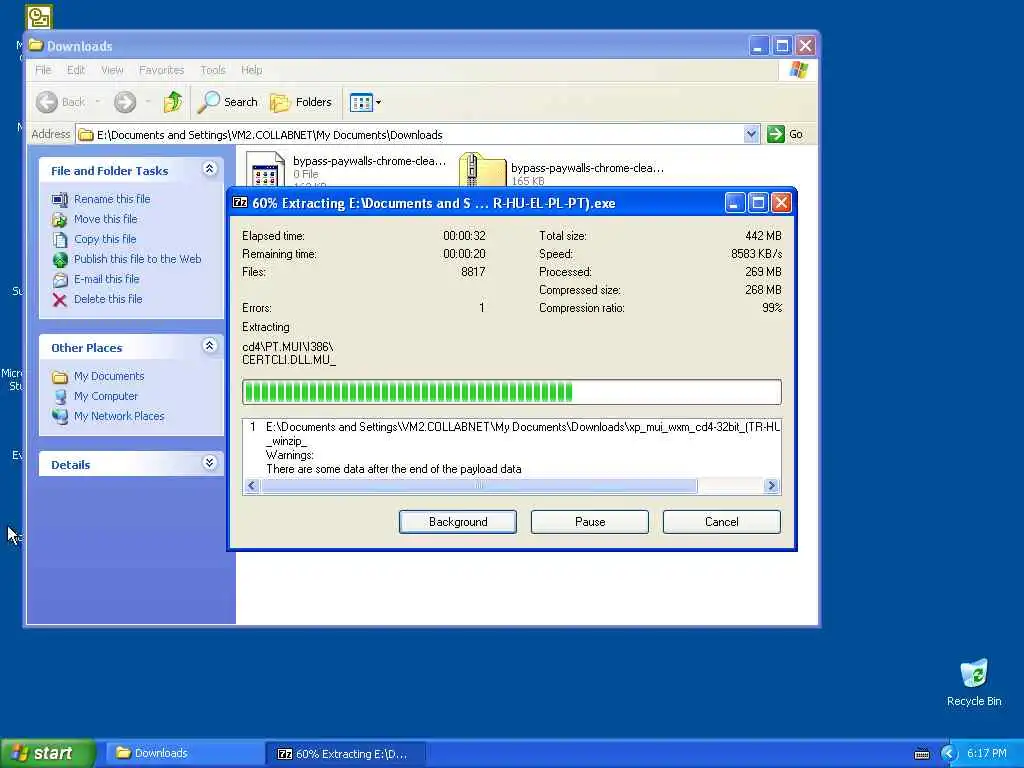Click the 6:17 PM clock
Screen dimensions: 1024x768
(x=986, y=753)
